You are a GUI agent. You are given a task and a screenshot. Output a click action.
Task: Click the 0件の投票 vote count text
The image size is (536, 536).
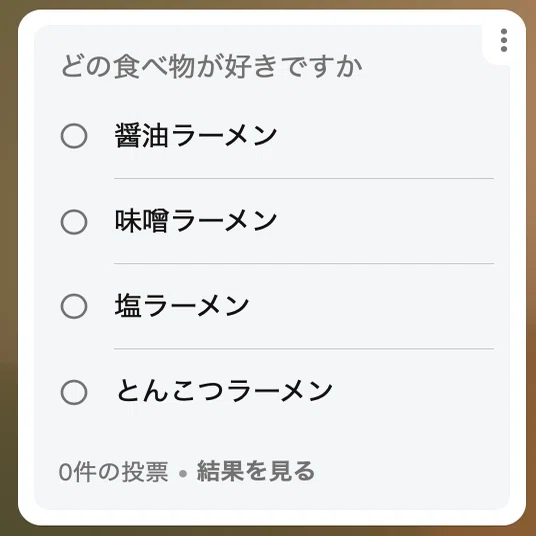[113, 472]
